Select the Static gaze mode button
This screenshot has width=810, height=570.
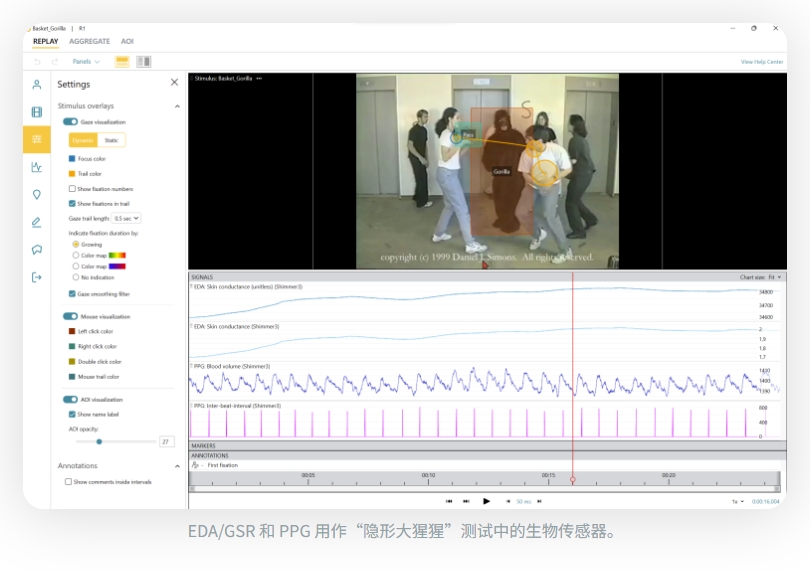(111, 140)
